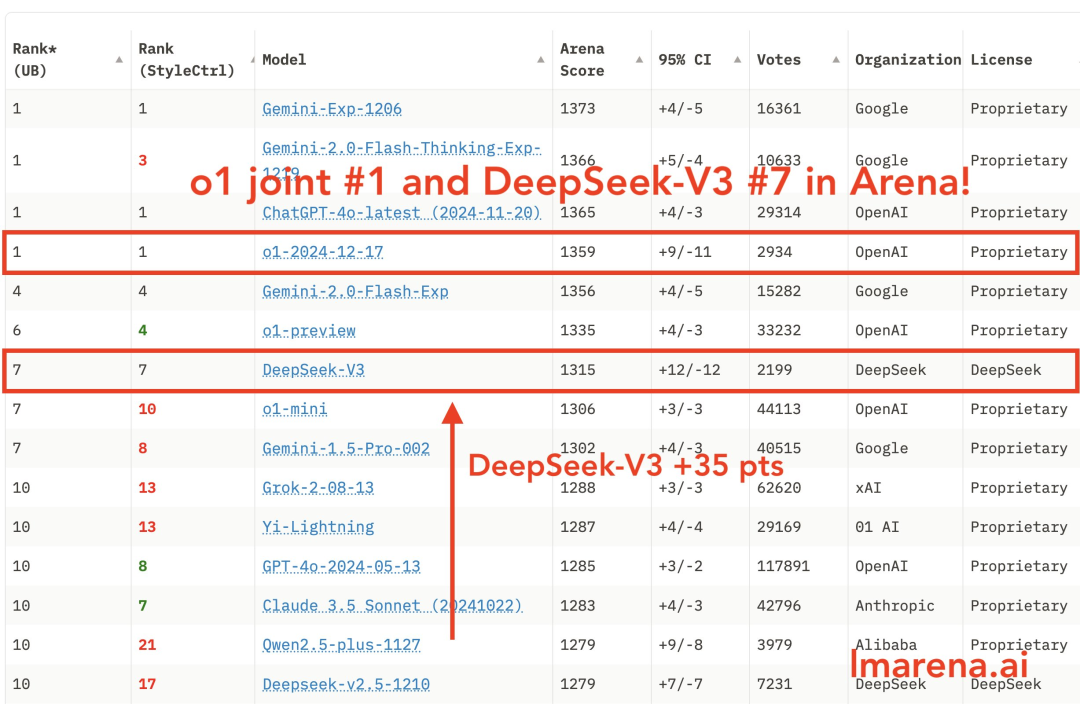The width and height of the screenshot is (1080, 704).
Task: Select votes value 42796
Action: coord(779,605)
